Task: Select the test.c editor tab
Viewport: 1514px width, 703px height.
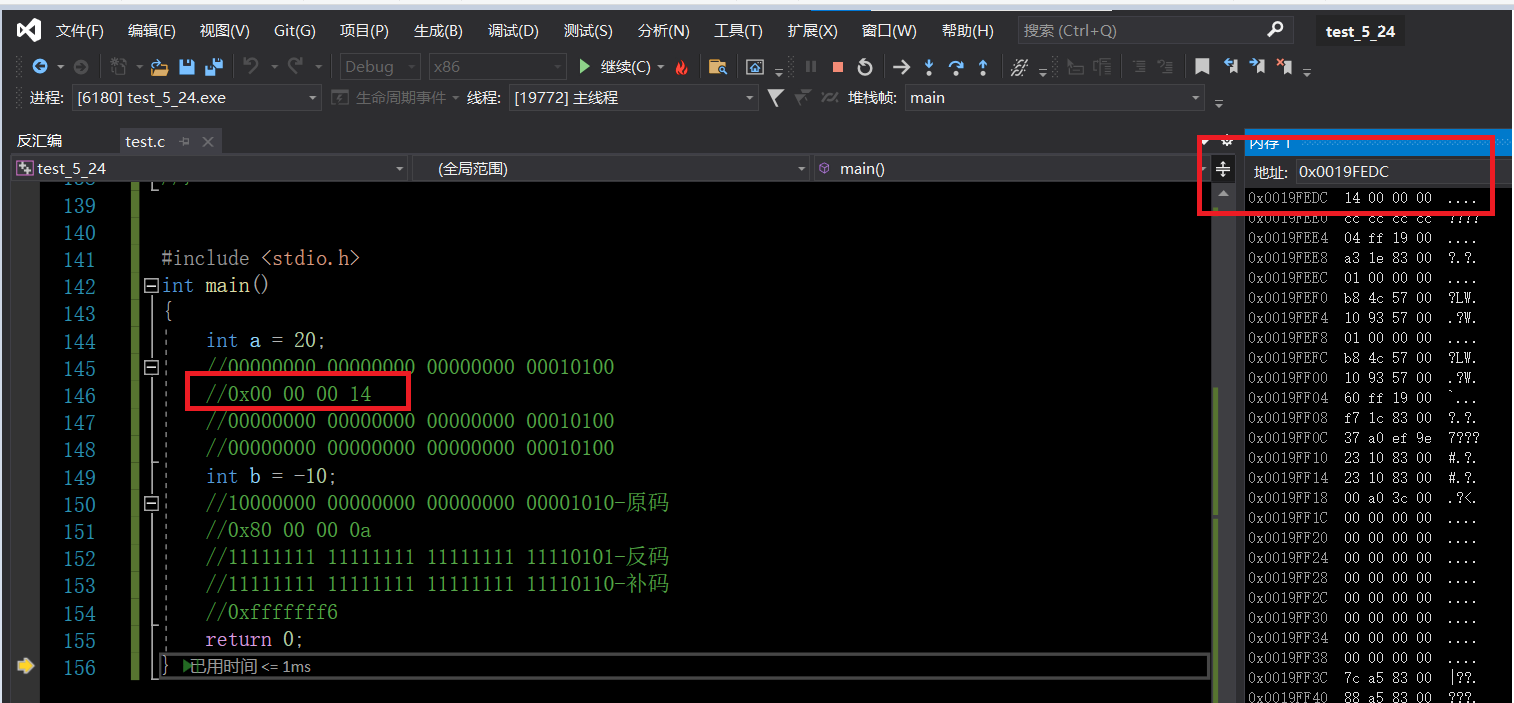Action: tap(145, 142)
